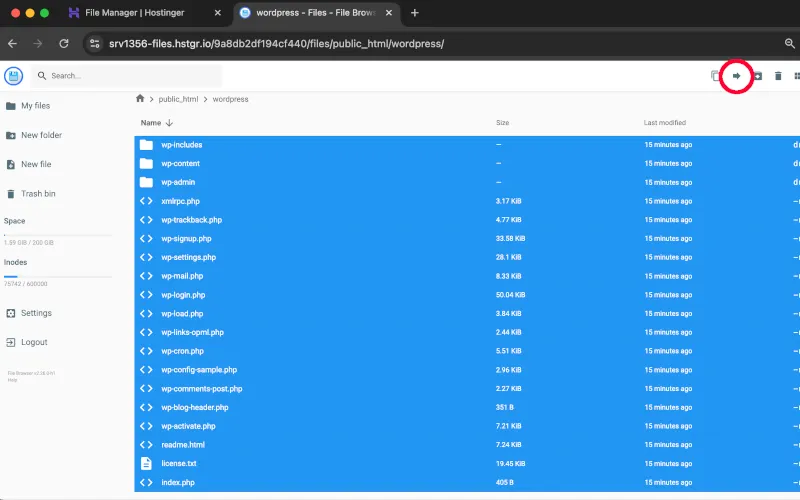Close the wordpress - Files tab
Screen dimensions: 800x500
(389, 13)
